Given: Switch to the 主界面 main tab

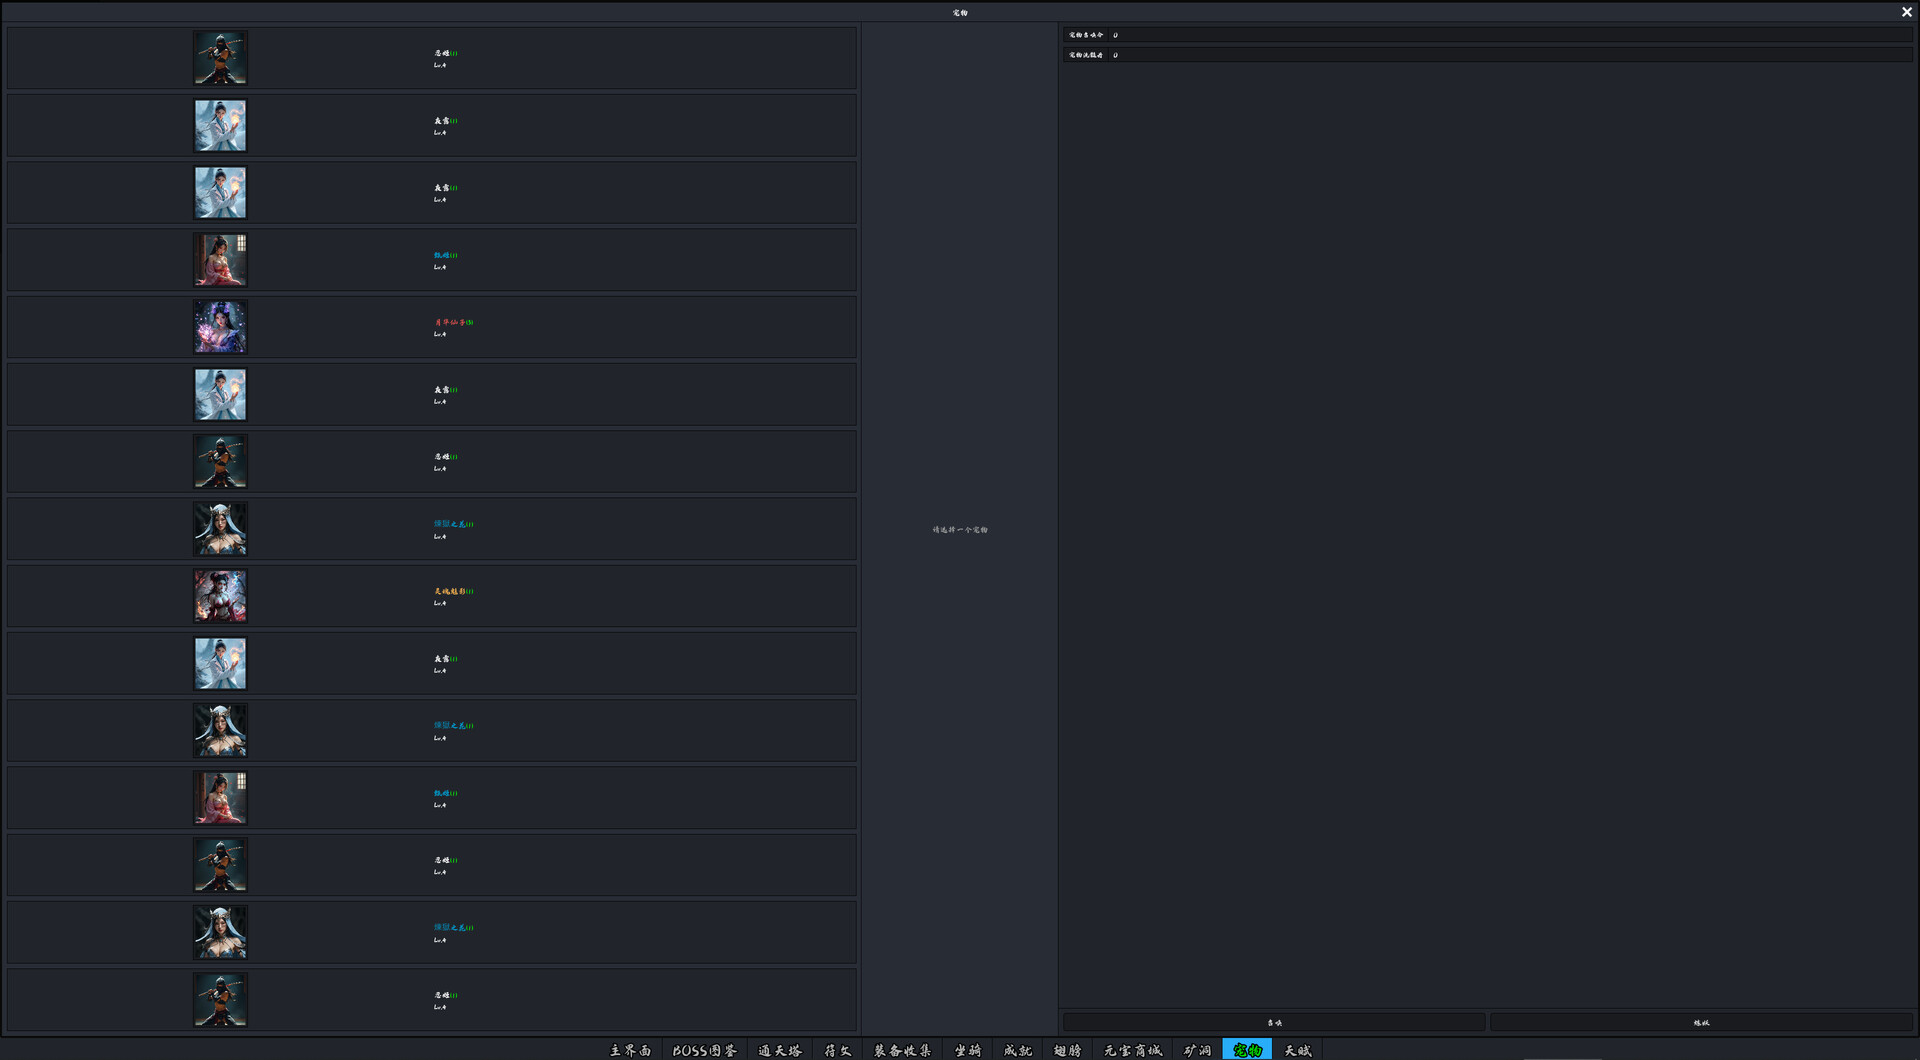Looking at the screenshot, I should (x=630, y=1050).
